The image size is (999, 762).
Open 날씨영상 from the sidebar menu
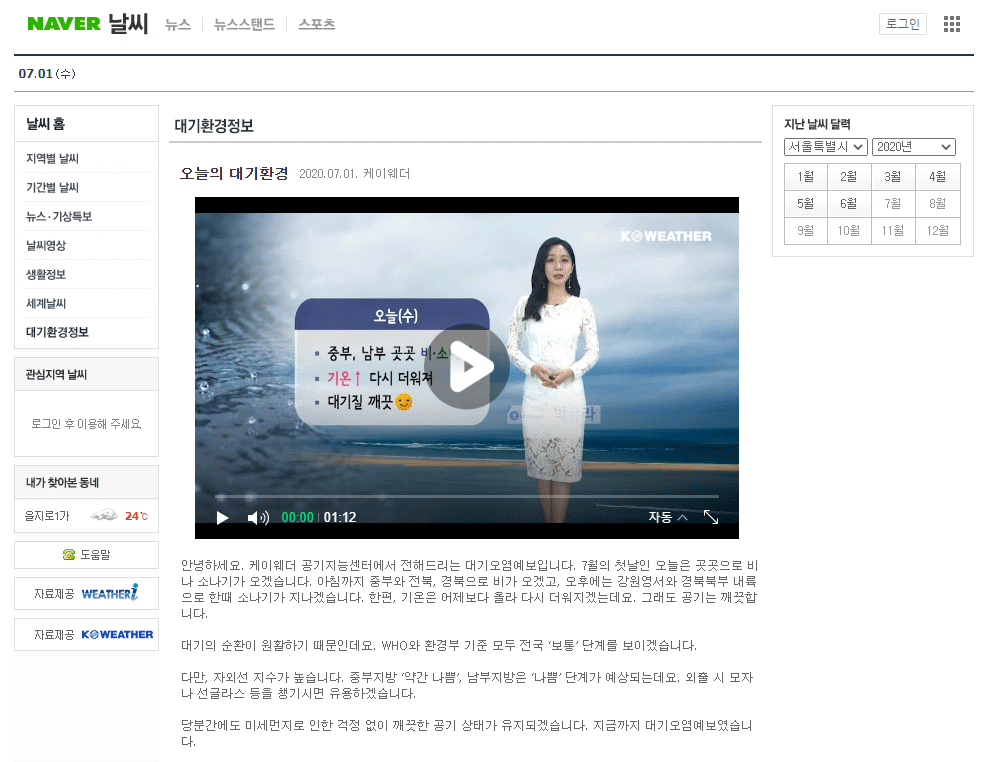(46, 245)
